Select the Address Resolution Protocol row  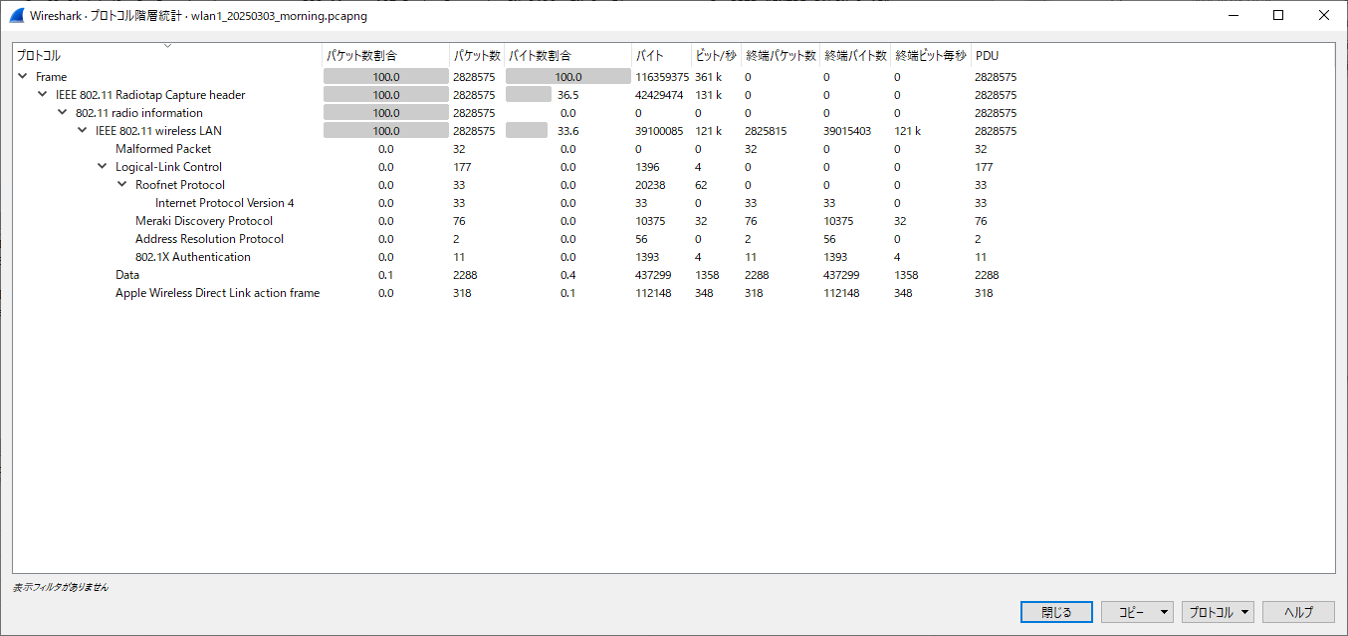[674, 239]
